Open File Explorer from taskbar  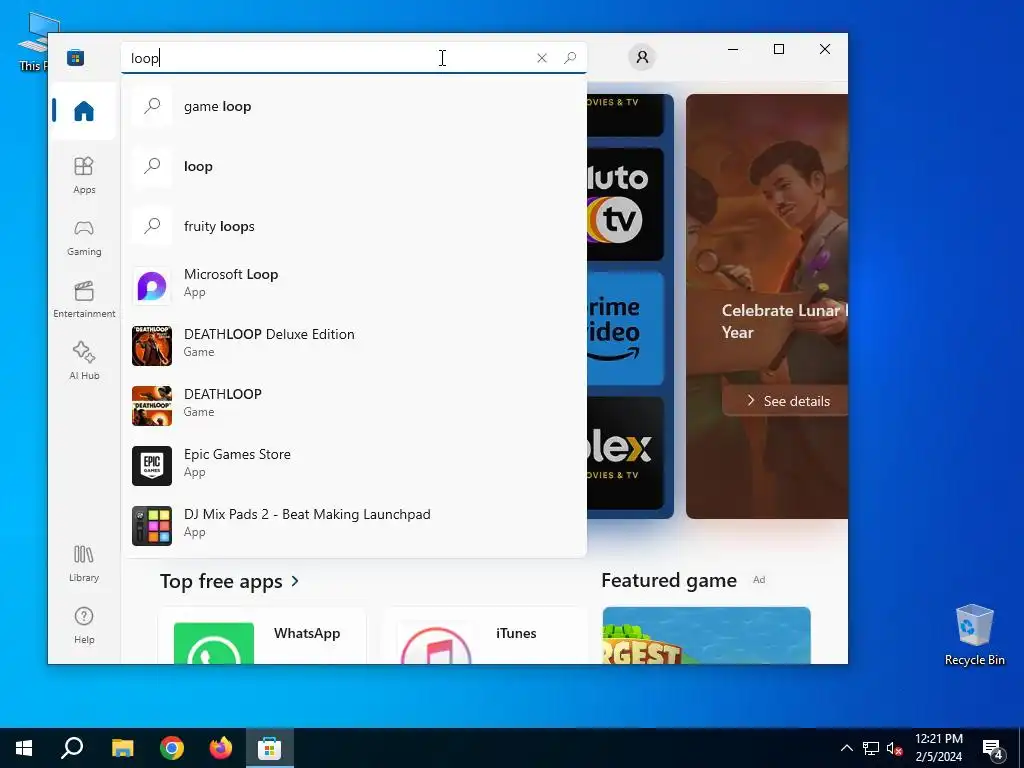click(122, 748)
